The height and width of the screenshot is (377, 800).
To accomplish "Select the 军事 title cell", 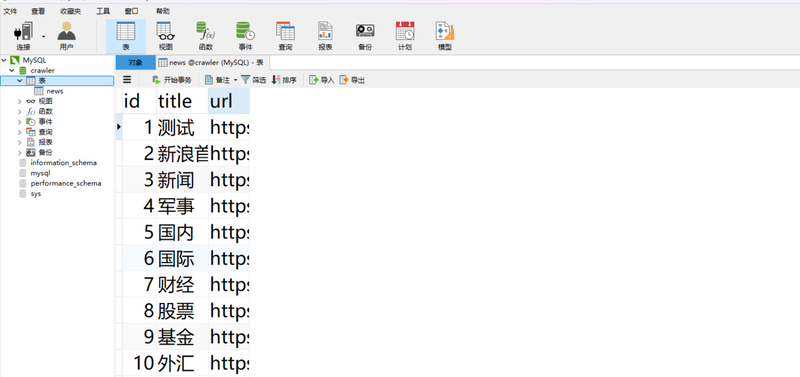I will [182, 206].
